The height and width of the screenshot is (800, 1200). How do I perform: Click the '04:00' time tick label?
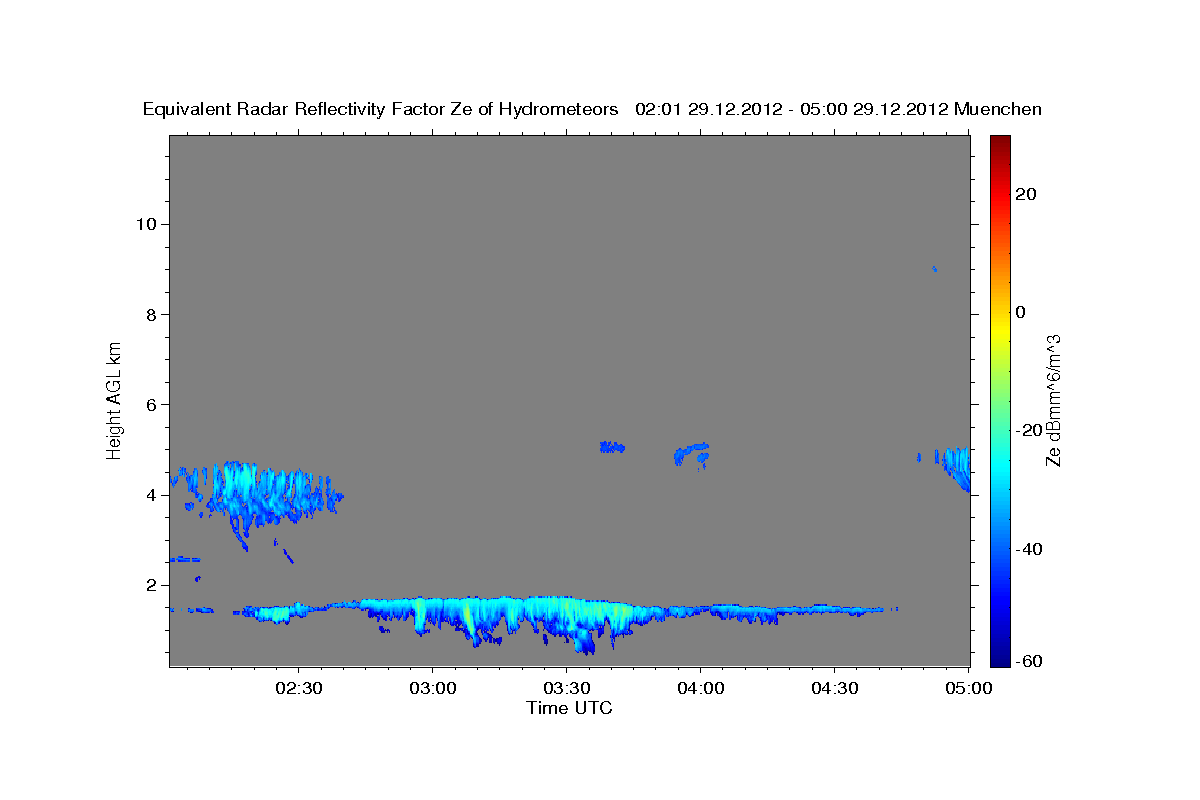(701, 690)
